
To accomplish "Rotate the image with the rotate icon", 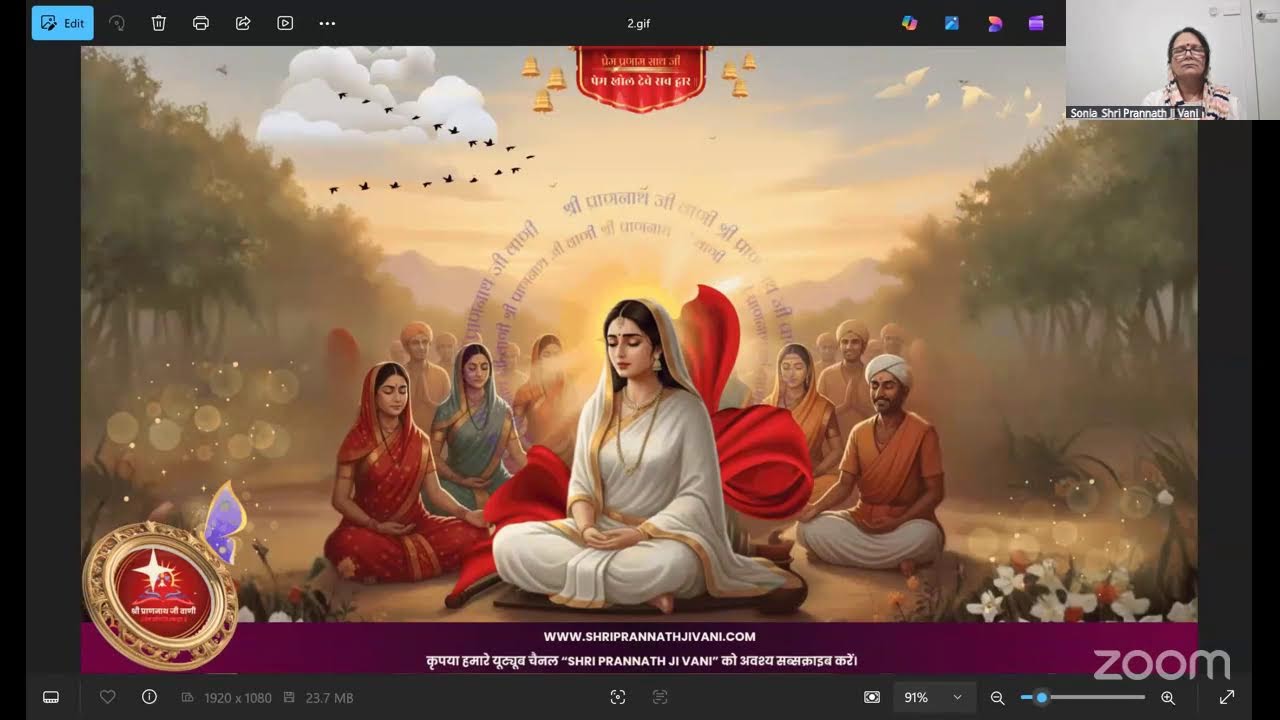I will 116,23.
